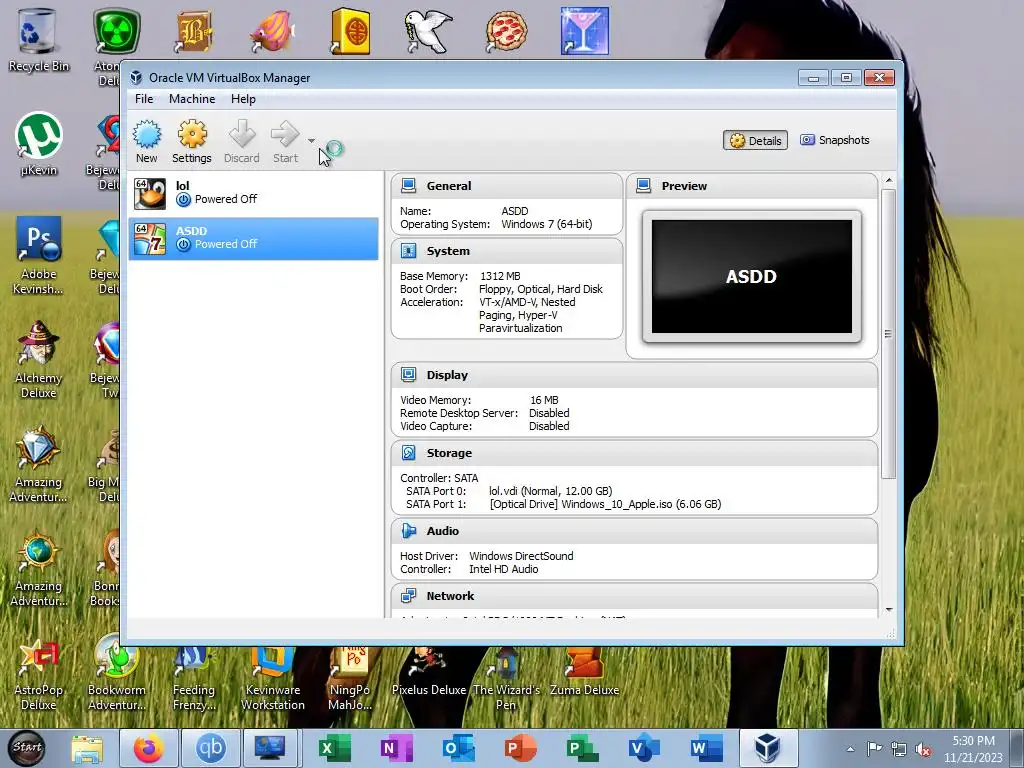The width and height of the screenshot is (1024, 768).
Task: Click details pane scroll down arrow
Action: tap(888, 610)
